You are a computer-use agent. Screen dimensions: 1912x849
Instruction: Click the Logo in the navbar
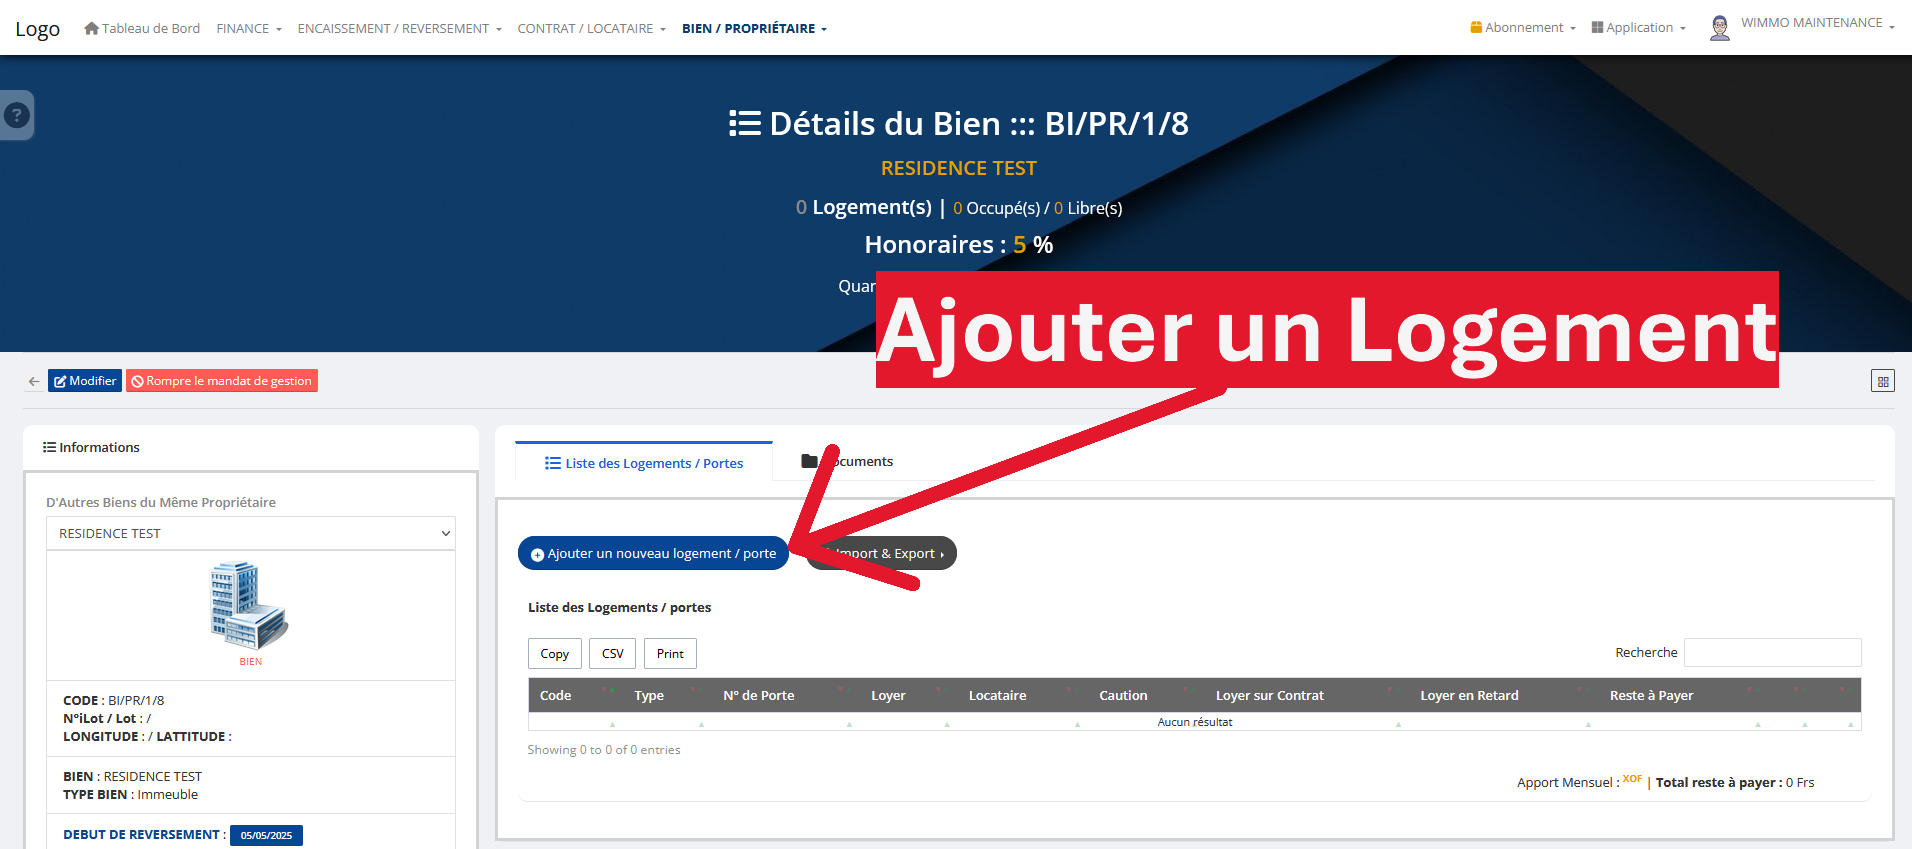[38, 29]
